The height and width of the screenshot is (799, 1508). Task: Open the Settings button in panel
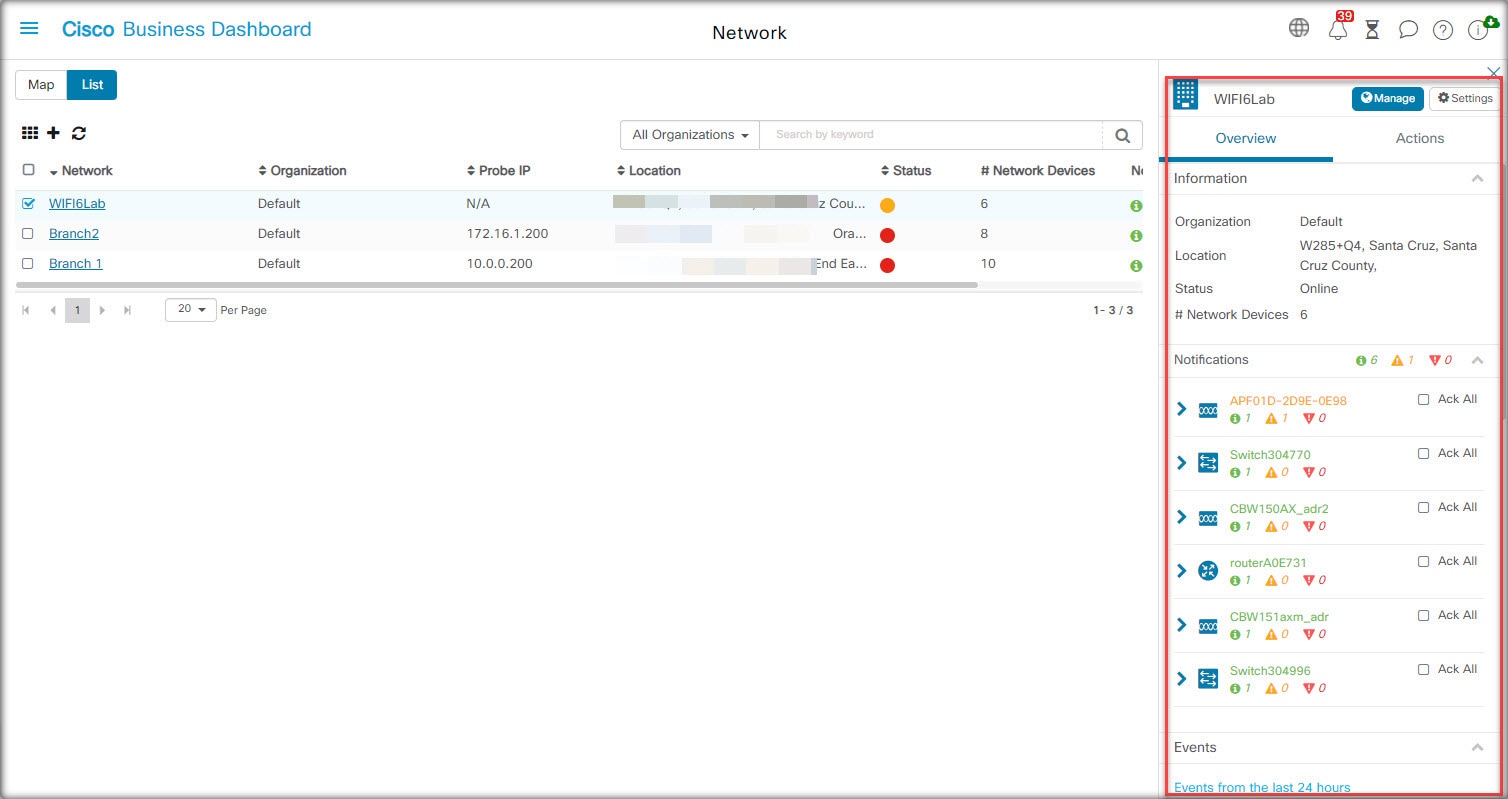(x=1465, y=98)
